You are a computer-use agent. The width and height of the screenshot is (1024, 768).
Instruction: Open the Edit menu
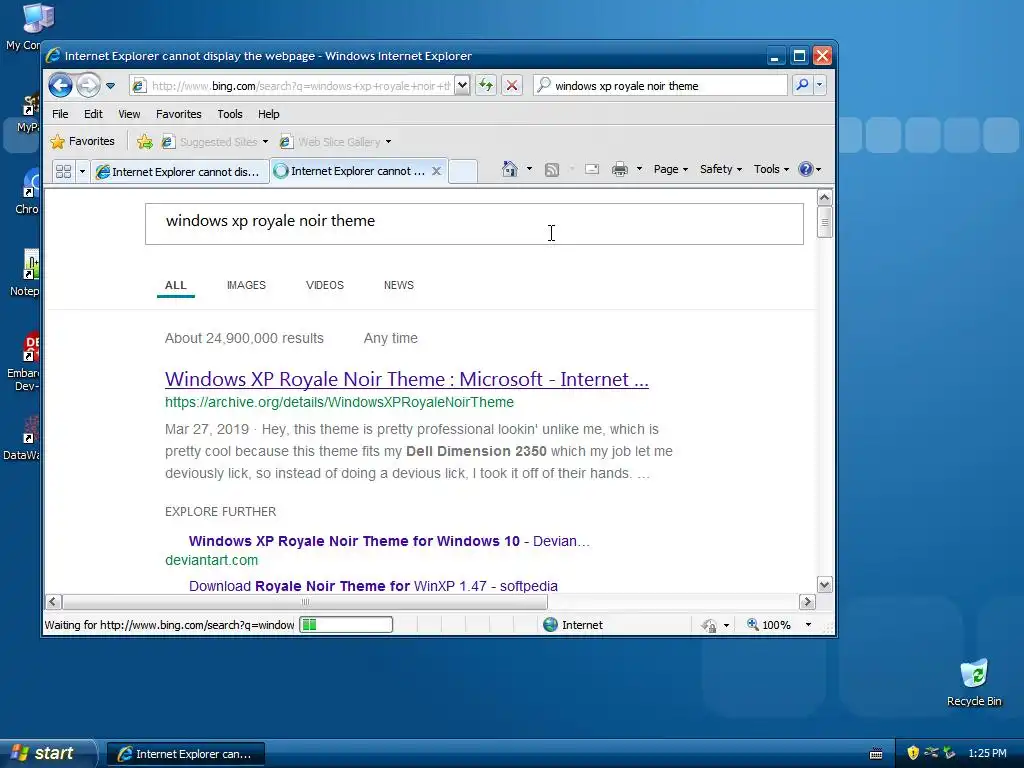click(x=93, y=114)
